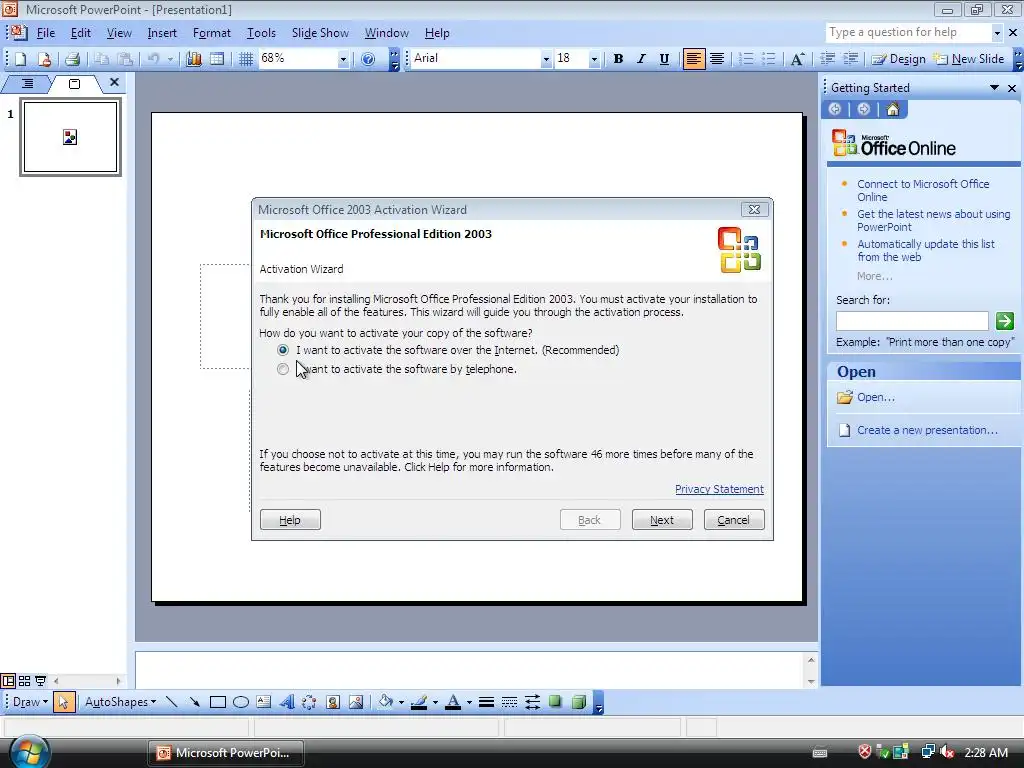Toggle Underline formatting
The image size is (1024, 768).
[664, 59]
